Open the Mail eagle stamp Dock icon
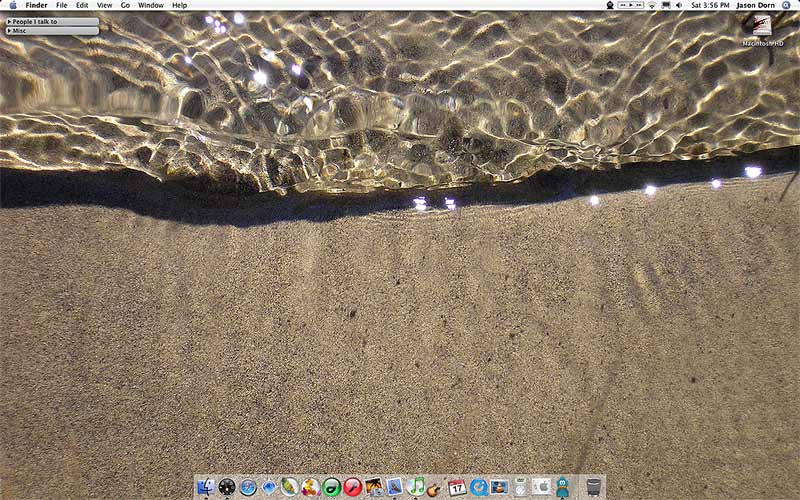Image resolution: width=800 pixels, height=500 pixels. click(395, 487)
